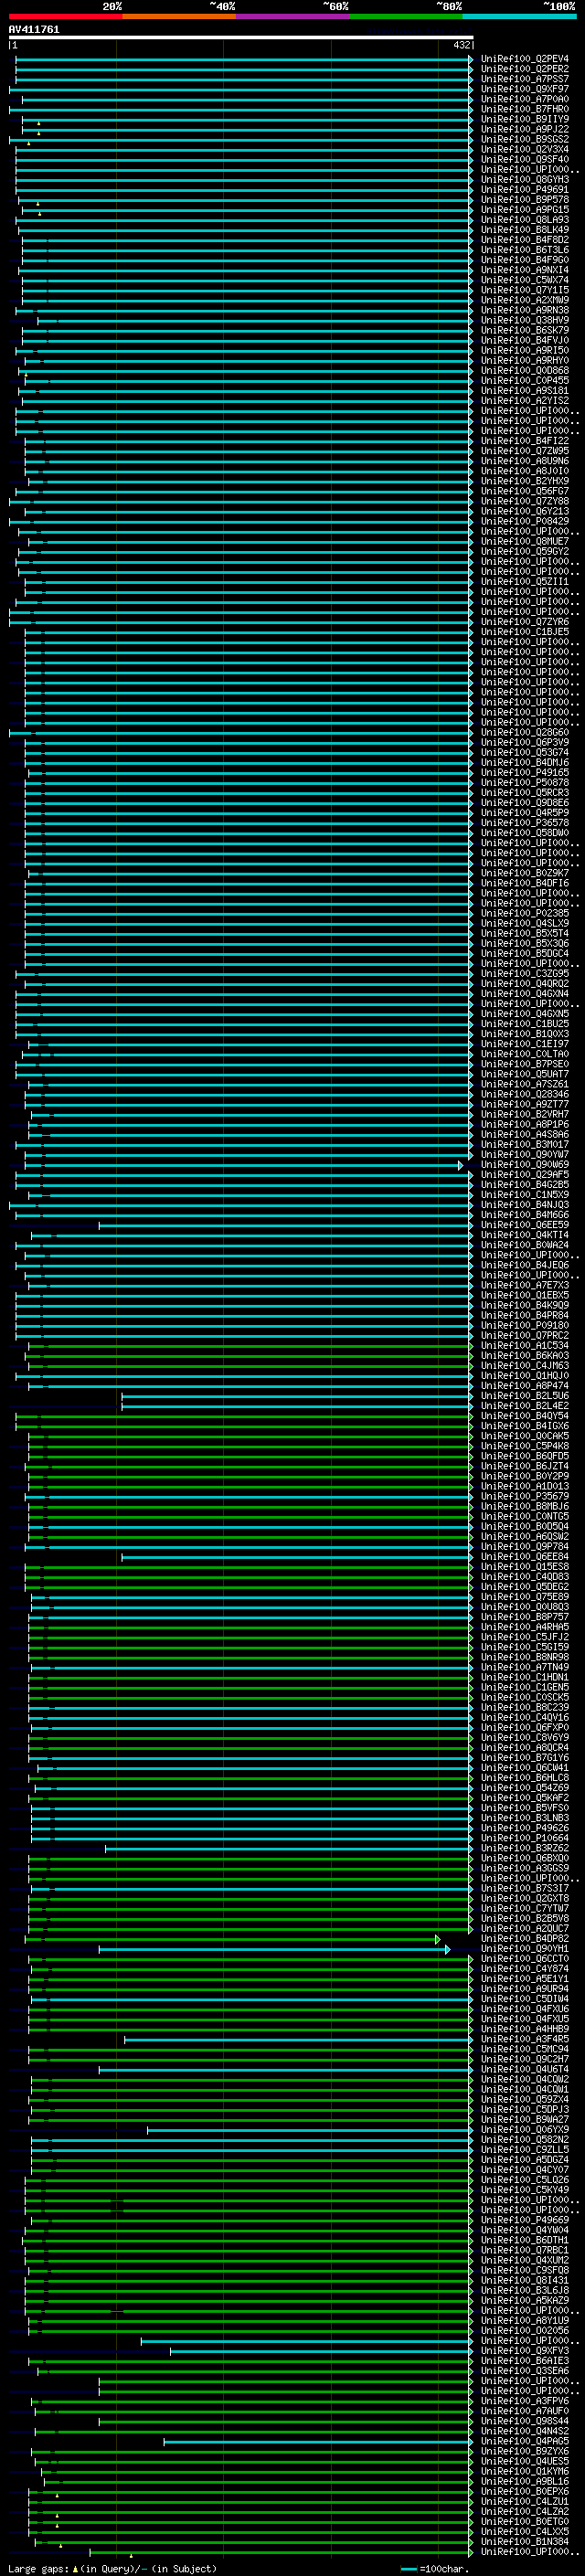585x2576 pixels.
Task: Open hit UniRef100_Q2PEV4
Action: tap(524, 59)
